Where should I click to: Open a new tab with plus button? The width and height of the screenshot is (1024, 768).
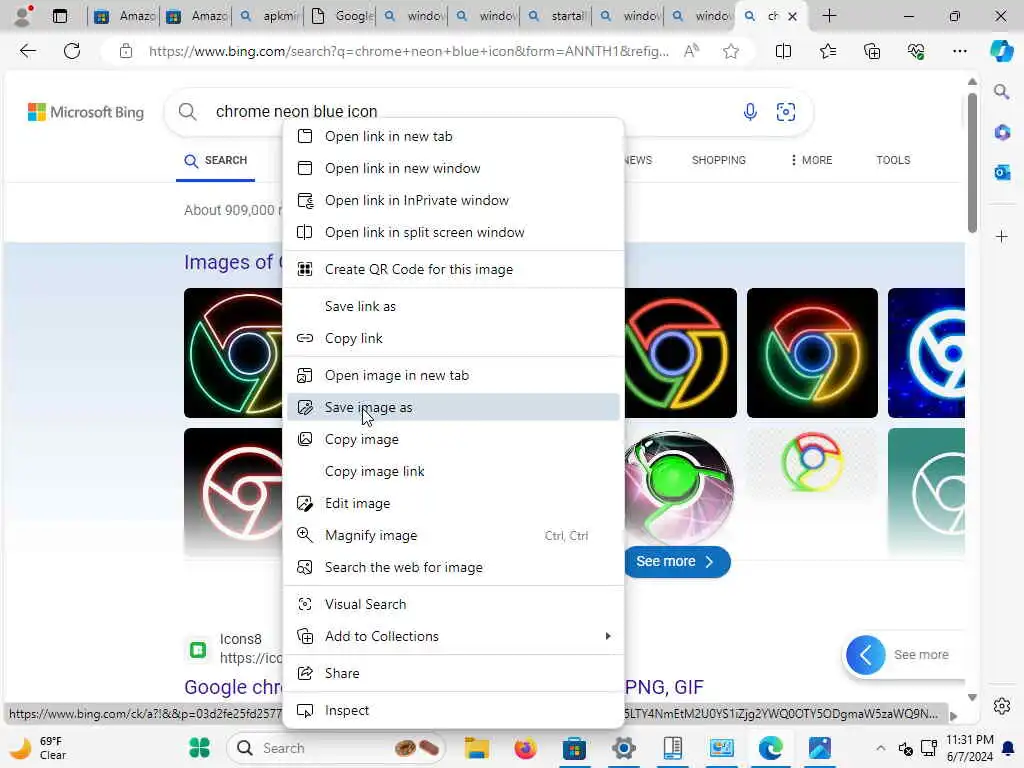pyautogui.click(x=829, y=16)
